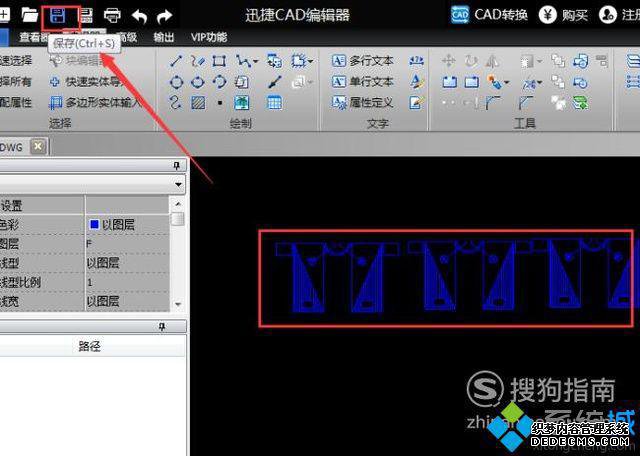
Task: Select the diagonal dark line icon in the draw panel
Action: (275, 82)
